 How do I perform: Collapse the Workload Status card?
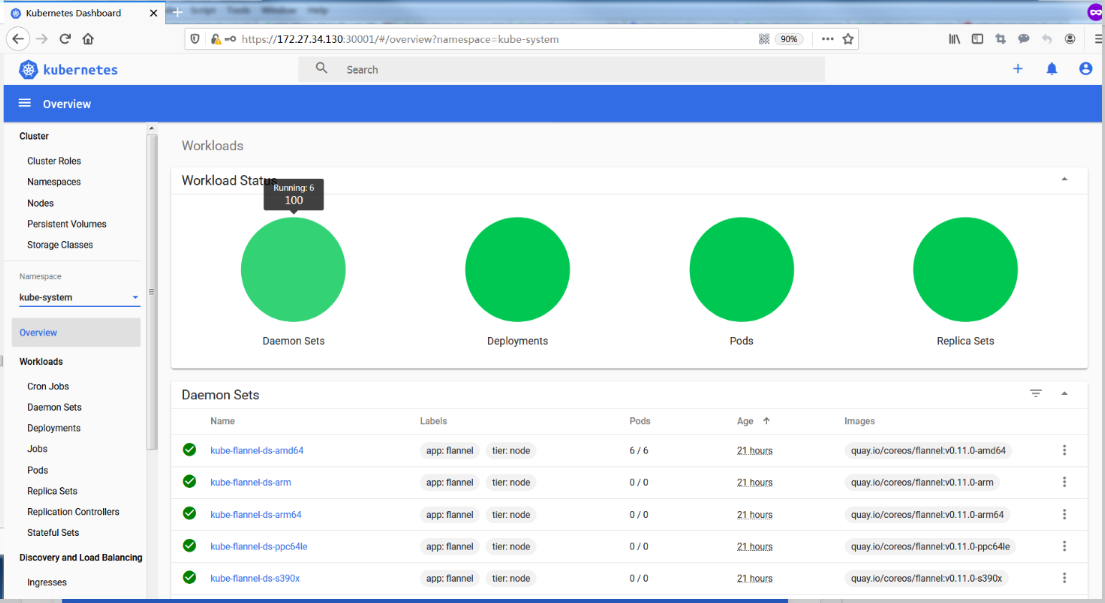point(1064,180)
